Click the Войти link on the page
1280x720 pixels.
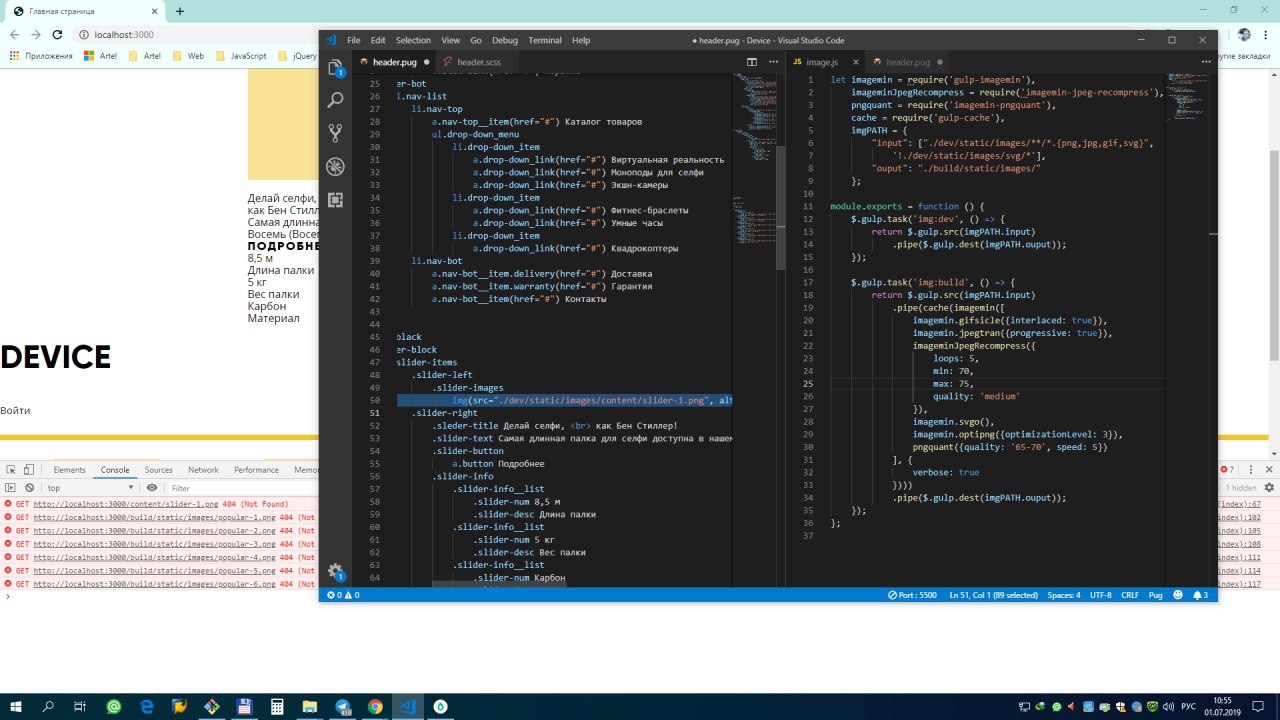[15, 410]
